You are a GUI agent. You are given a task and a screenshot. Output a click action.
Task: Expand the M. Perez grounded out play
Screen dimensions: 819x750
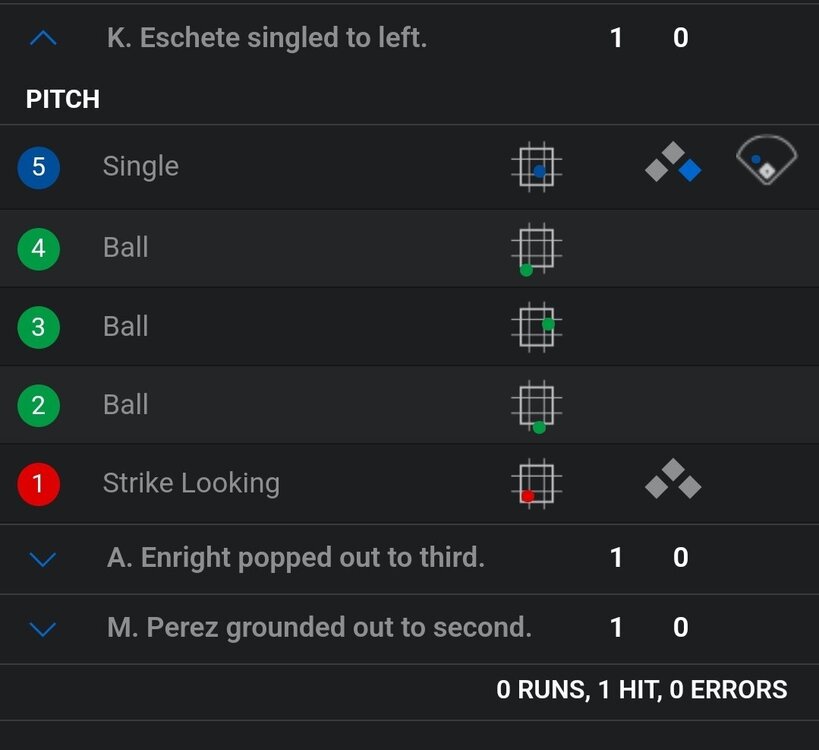44,629
